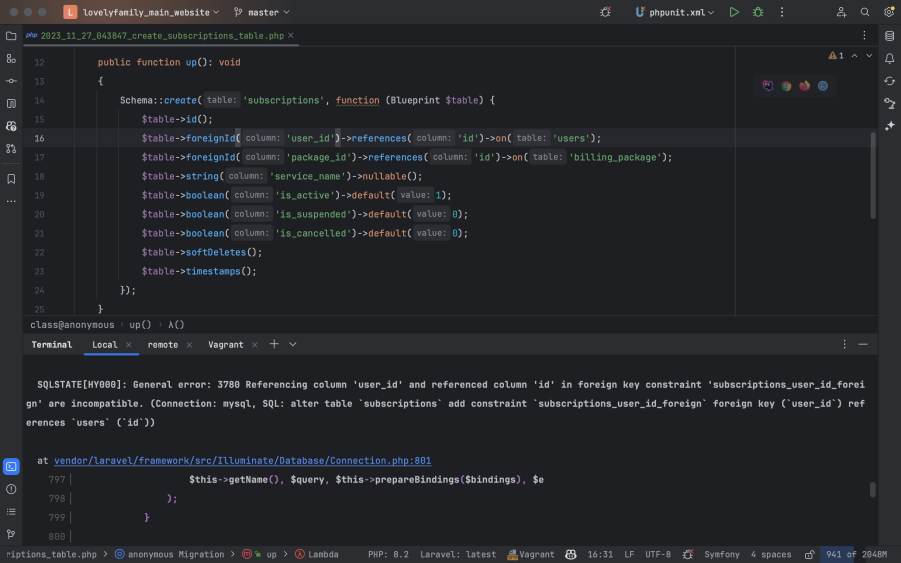Click class@anonymous breadcrumb
901x563 pixels.
pyautogui.click(x=72, y=325)
